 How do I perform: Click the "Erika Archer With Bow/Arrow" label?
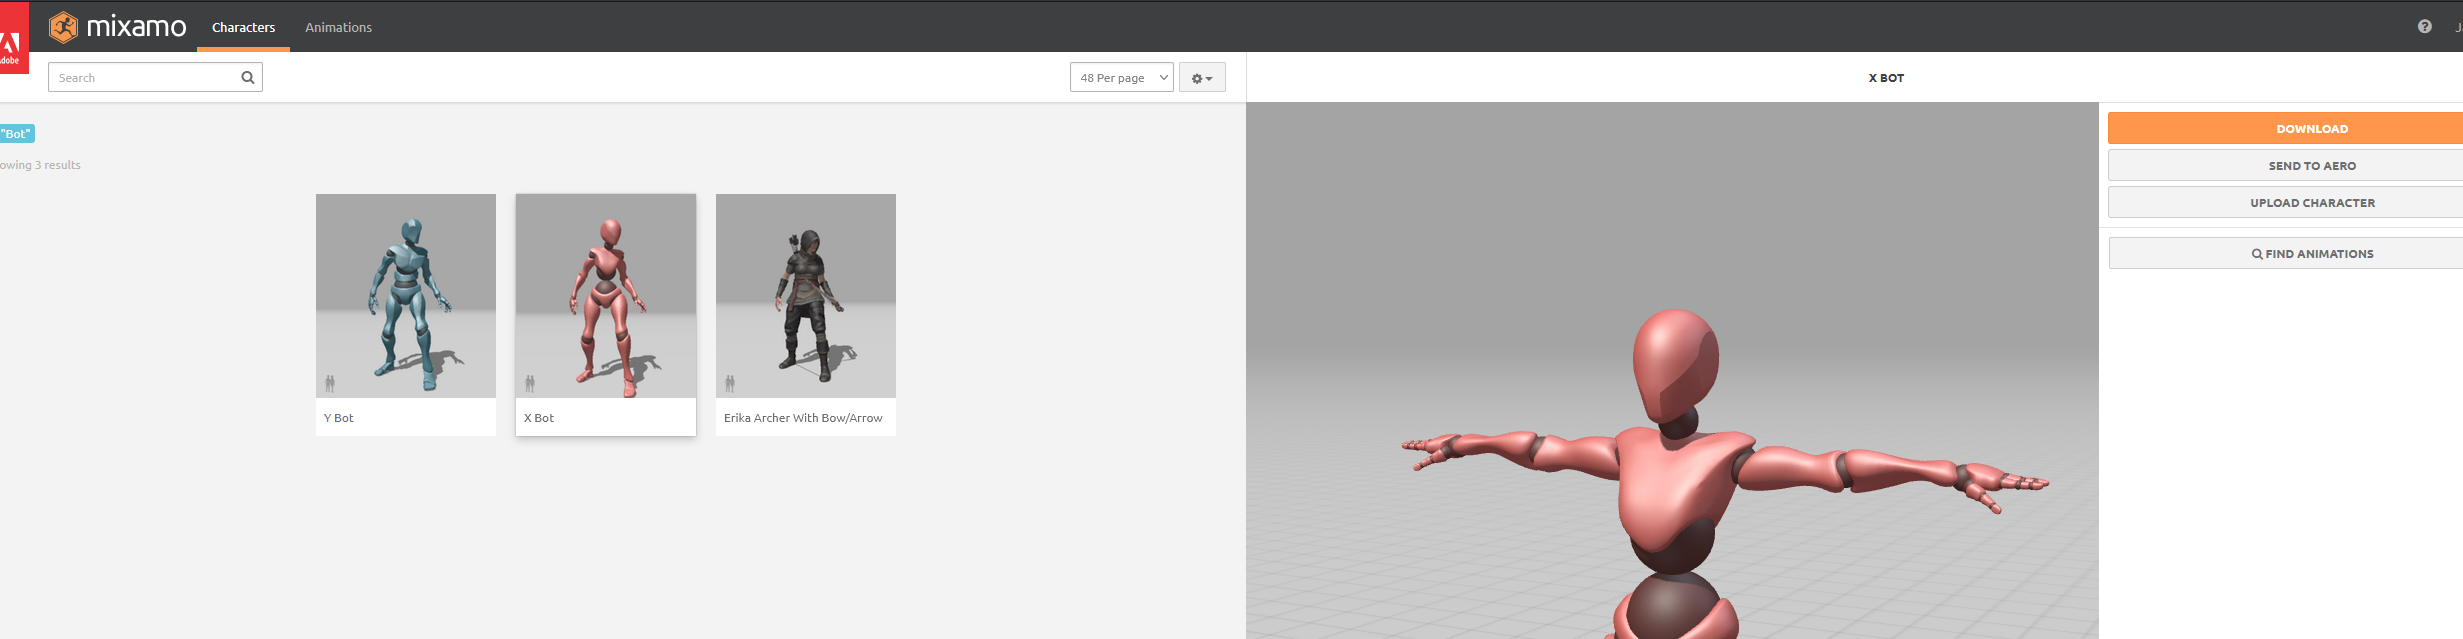[x=803, y=418]
